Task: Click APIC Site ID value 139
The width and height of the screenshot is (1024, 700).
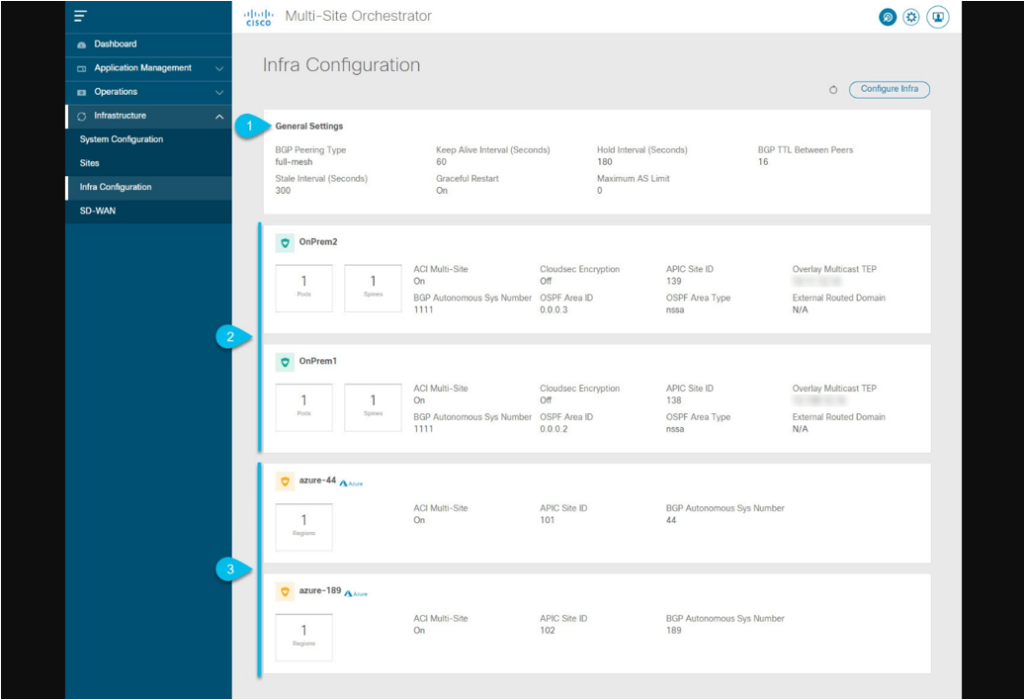Action: tap(674, 281)
